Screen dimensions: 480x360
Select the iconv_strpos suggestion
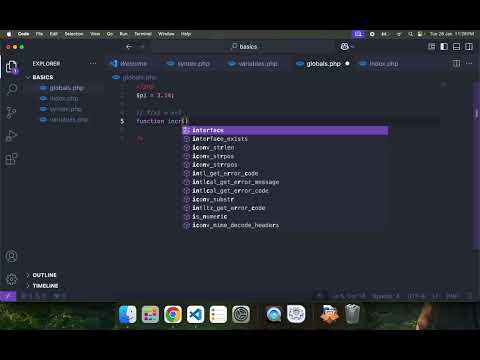(285, 156)
